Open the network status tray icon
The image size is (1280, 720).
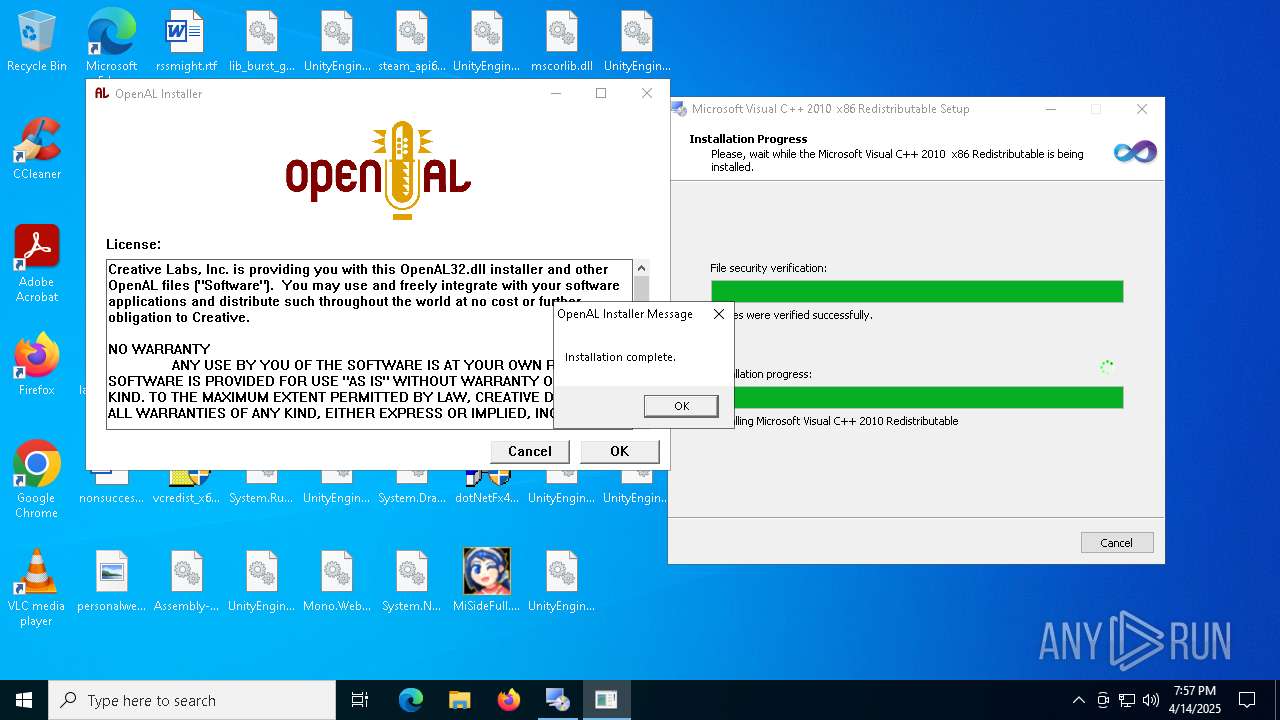(x=1127, y=700)
